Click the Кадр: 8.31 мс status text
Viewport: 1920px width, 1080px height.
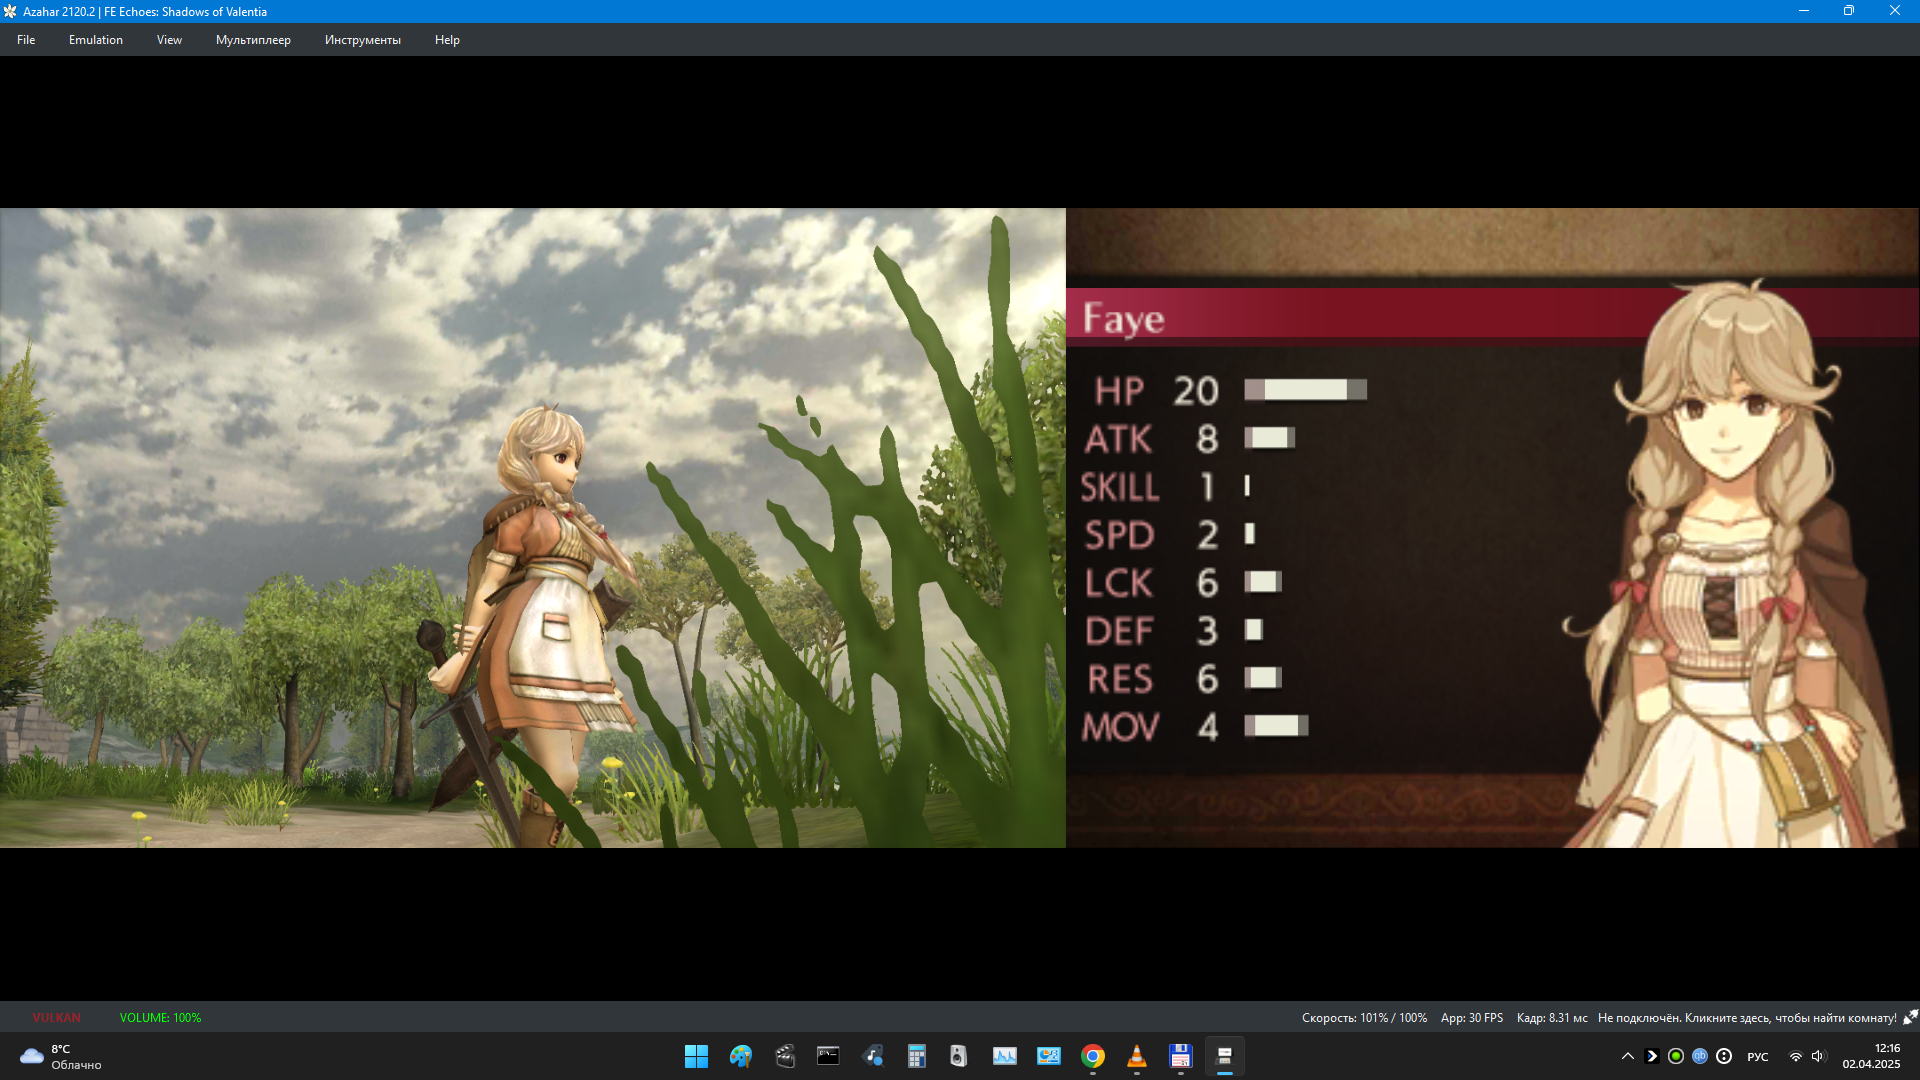pyautogui.click(x=1551, y=1018)
